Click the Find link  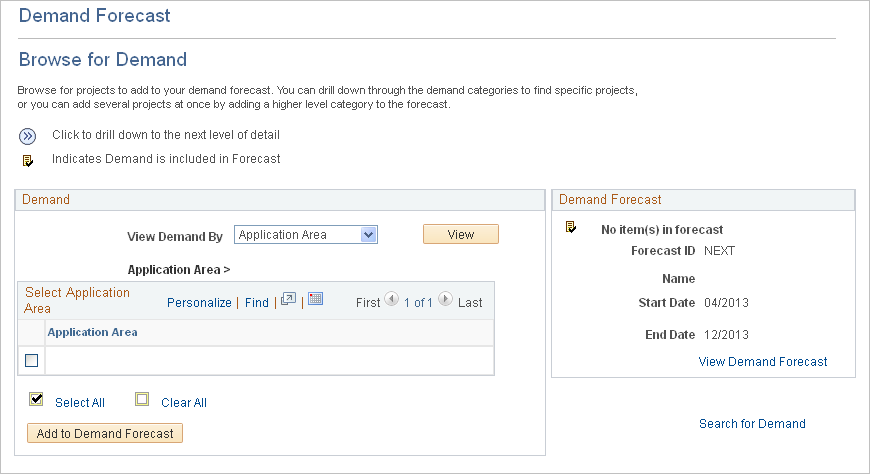point(257,302)
